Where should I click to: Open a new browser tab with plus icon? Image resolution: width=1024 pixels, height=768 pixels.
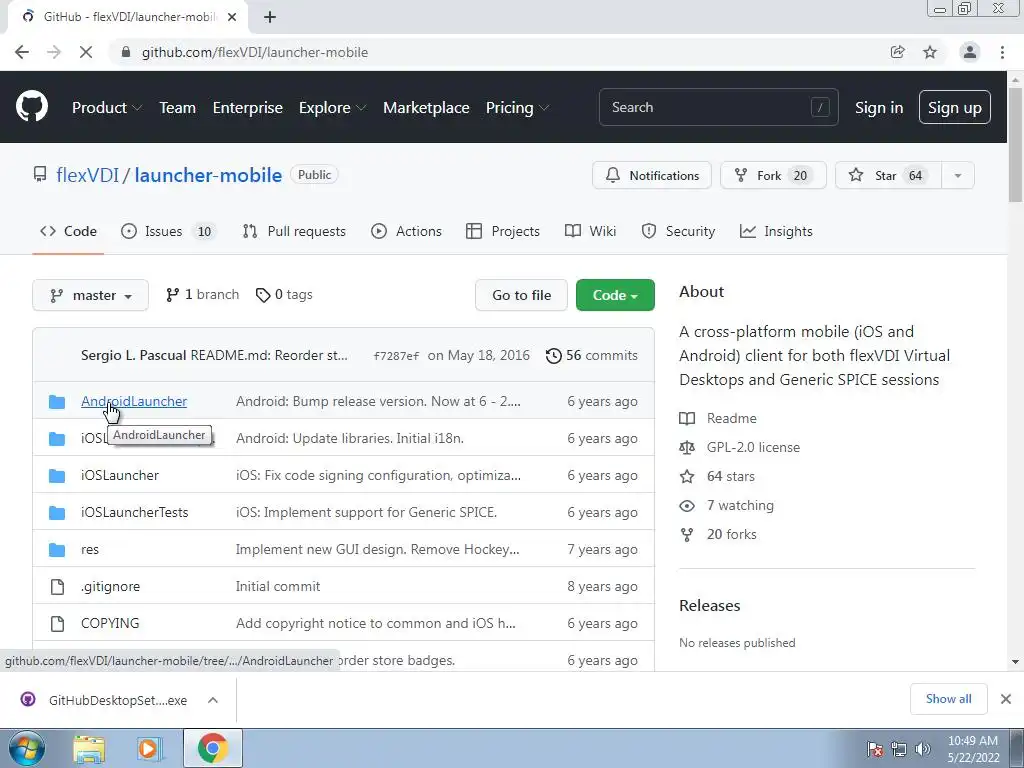270,17
